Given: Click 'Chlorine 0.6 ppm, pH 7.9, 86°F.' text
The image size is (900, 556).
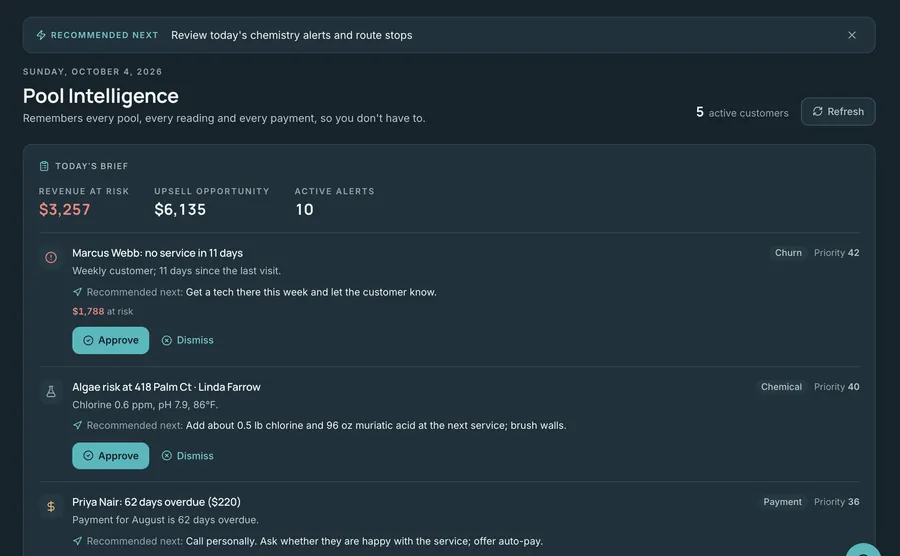Looking at the screenshot, I should [145, 405].
